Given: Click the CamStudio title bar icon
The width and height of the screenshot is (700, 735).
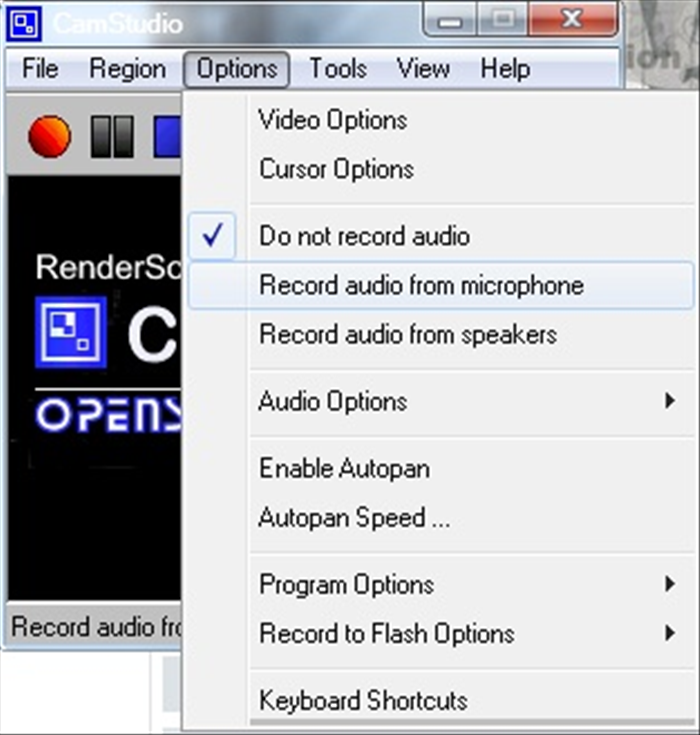Looking at the screenshot, I should pos(23,23).
